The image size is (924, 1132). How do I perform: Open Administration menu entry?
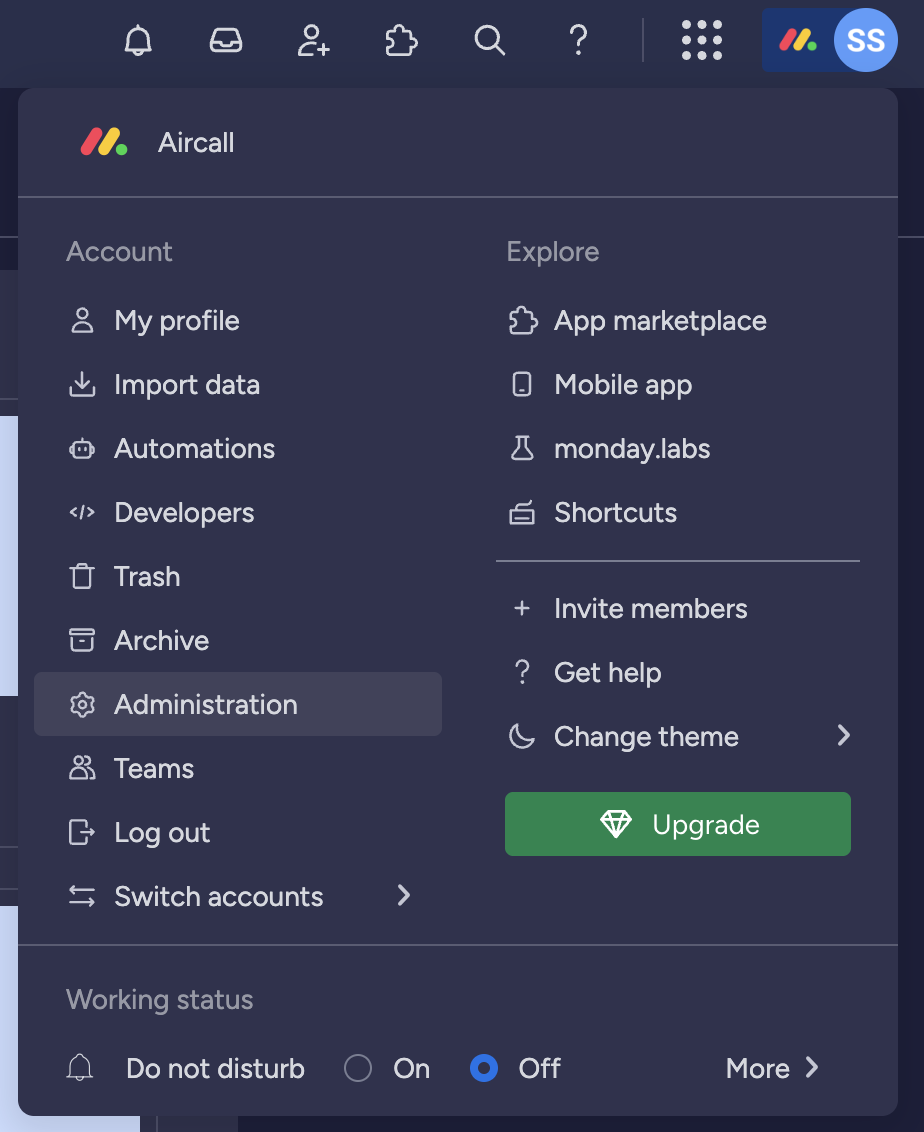[237, 705]
